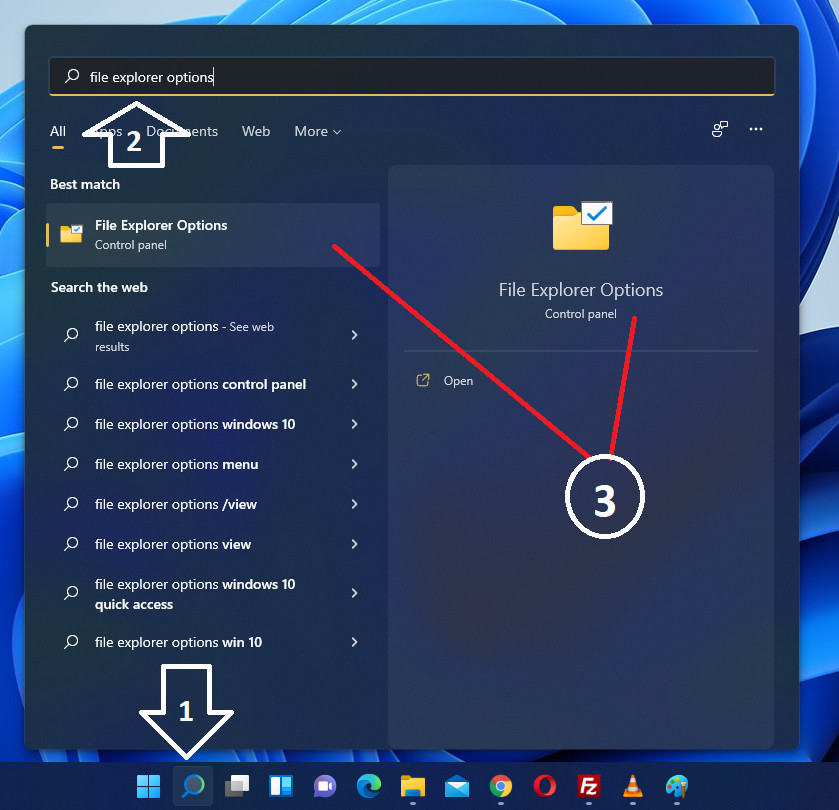Open the ellipsis options menu
The width and height of the screenshot is (839, 810).
[x=755, y=129]
